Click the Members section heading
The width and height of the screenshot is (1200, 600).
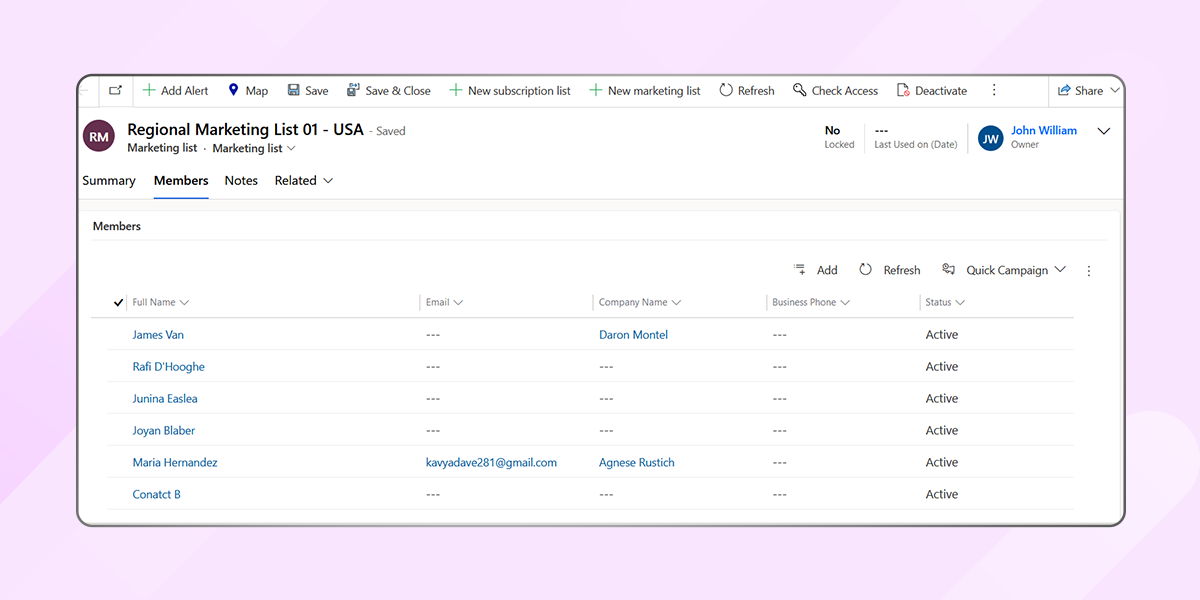pyautogui.click(x=117, y=226)
